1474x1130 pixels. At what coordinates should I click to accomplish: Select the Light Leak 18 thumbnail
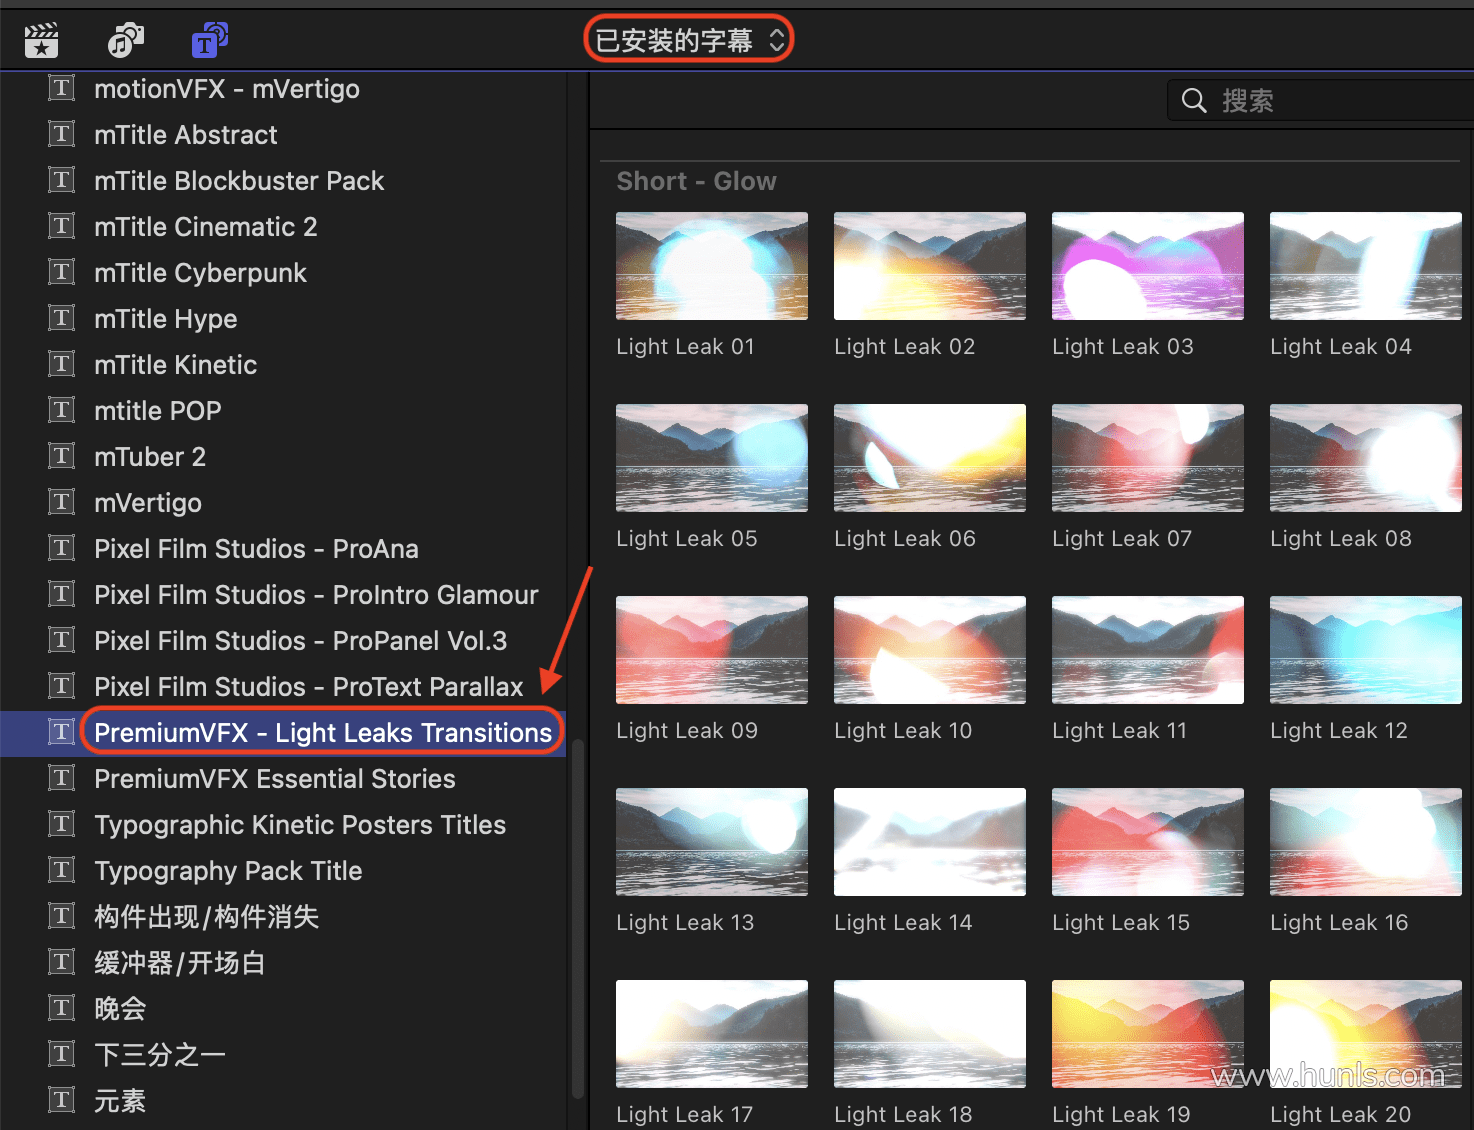[930, 1034]
